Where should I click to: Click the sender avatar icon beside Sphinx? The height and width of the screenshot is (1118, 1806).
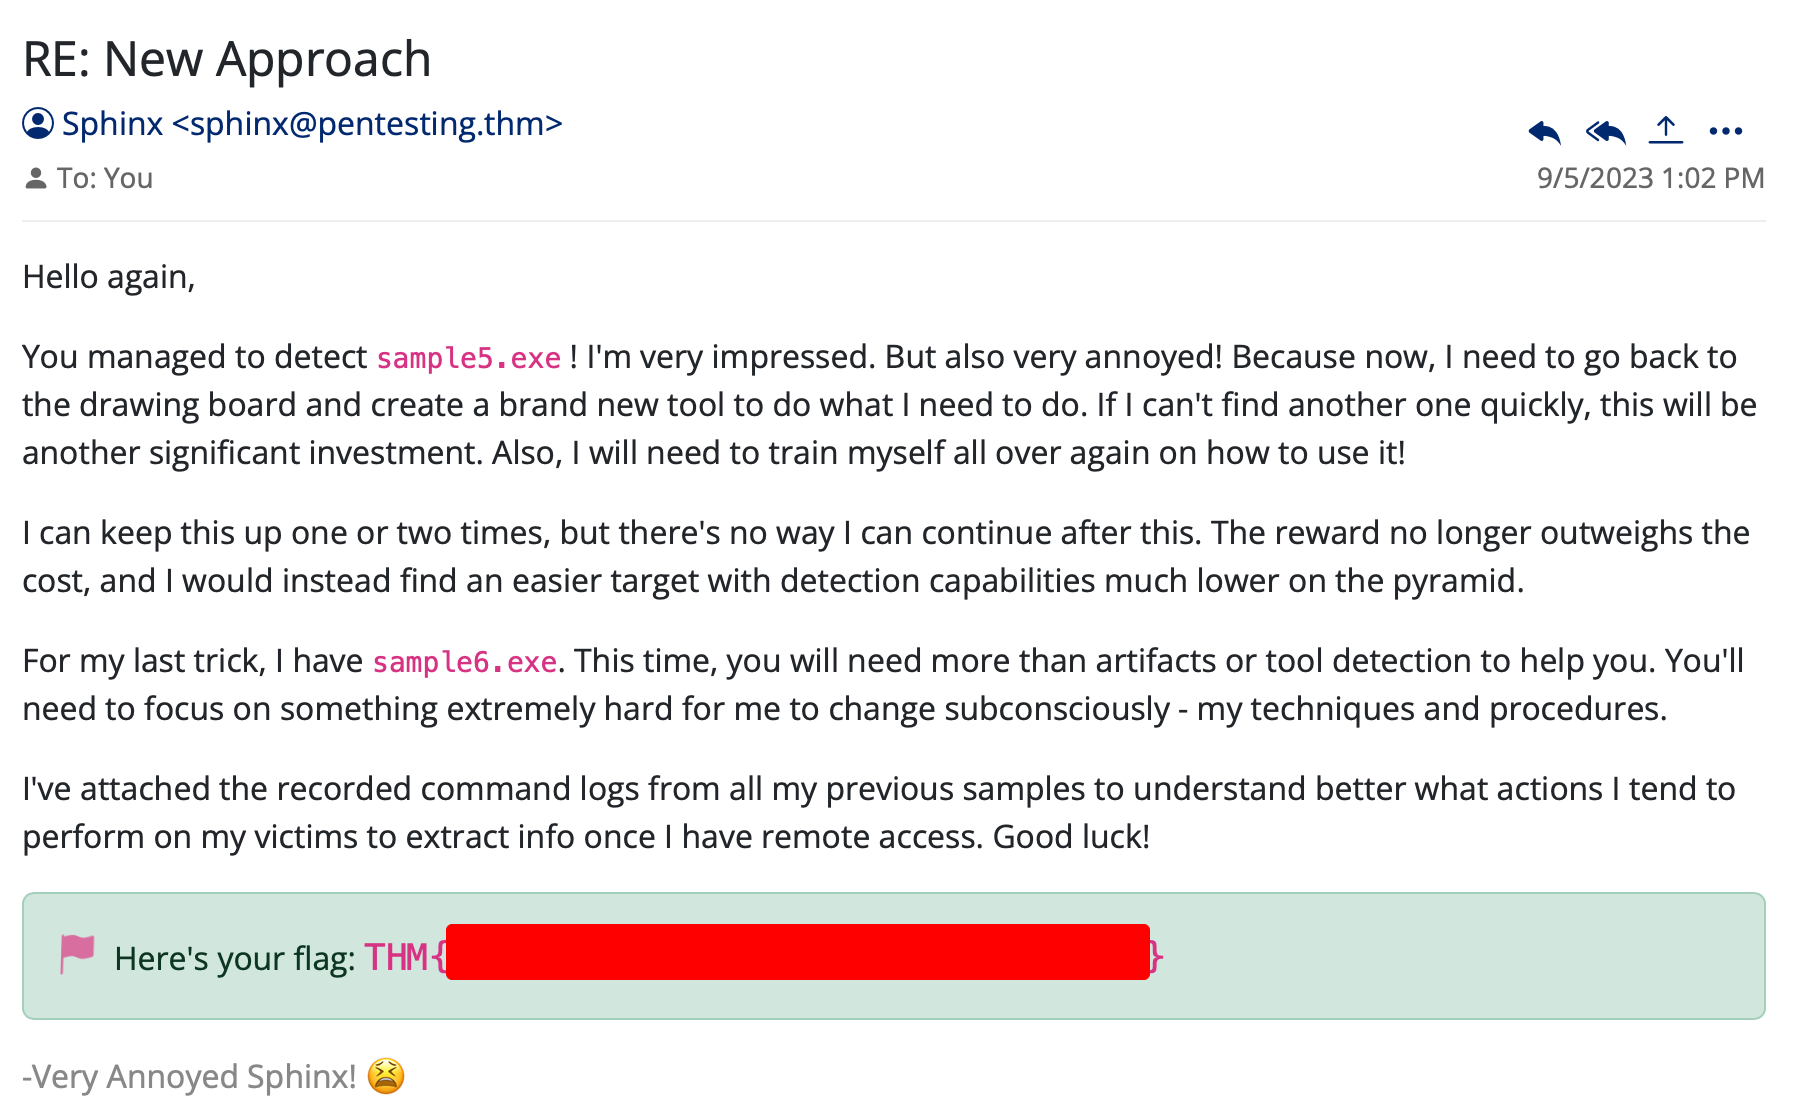point(38,124)
